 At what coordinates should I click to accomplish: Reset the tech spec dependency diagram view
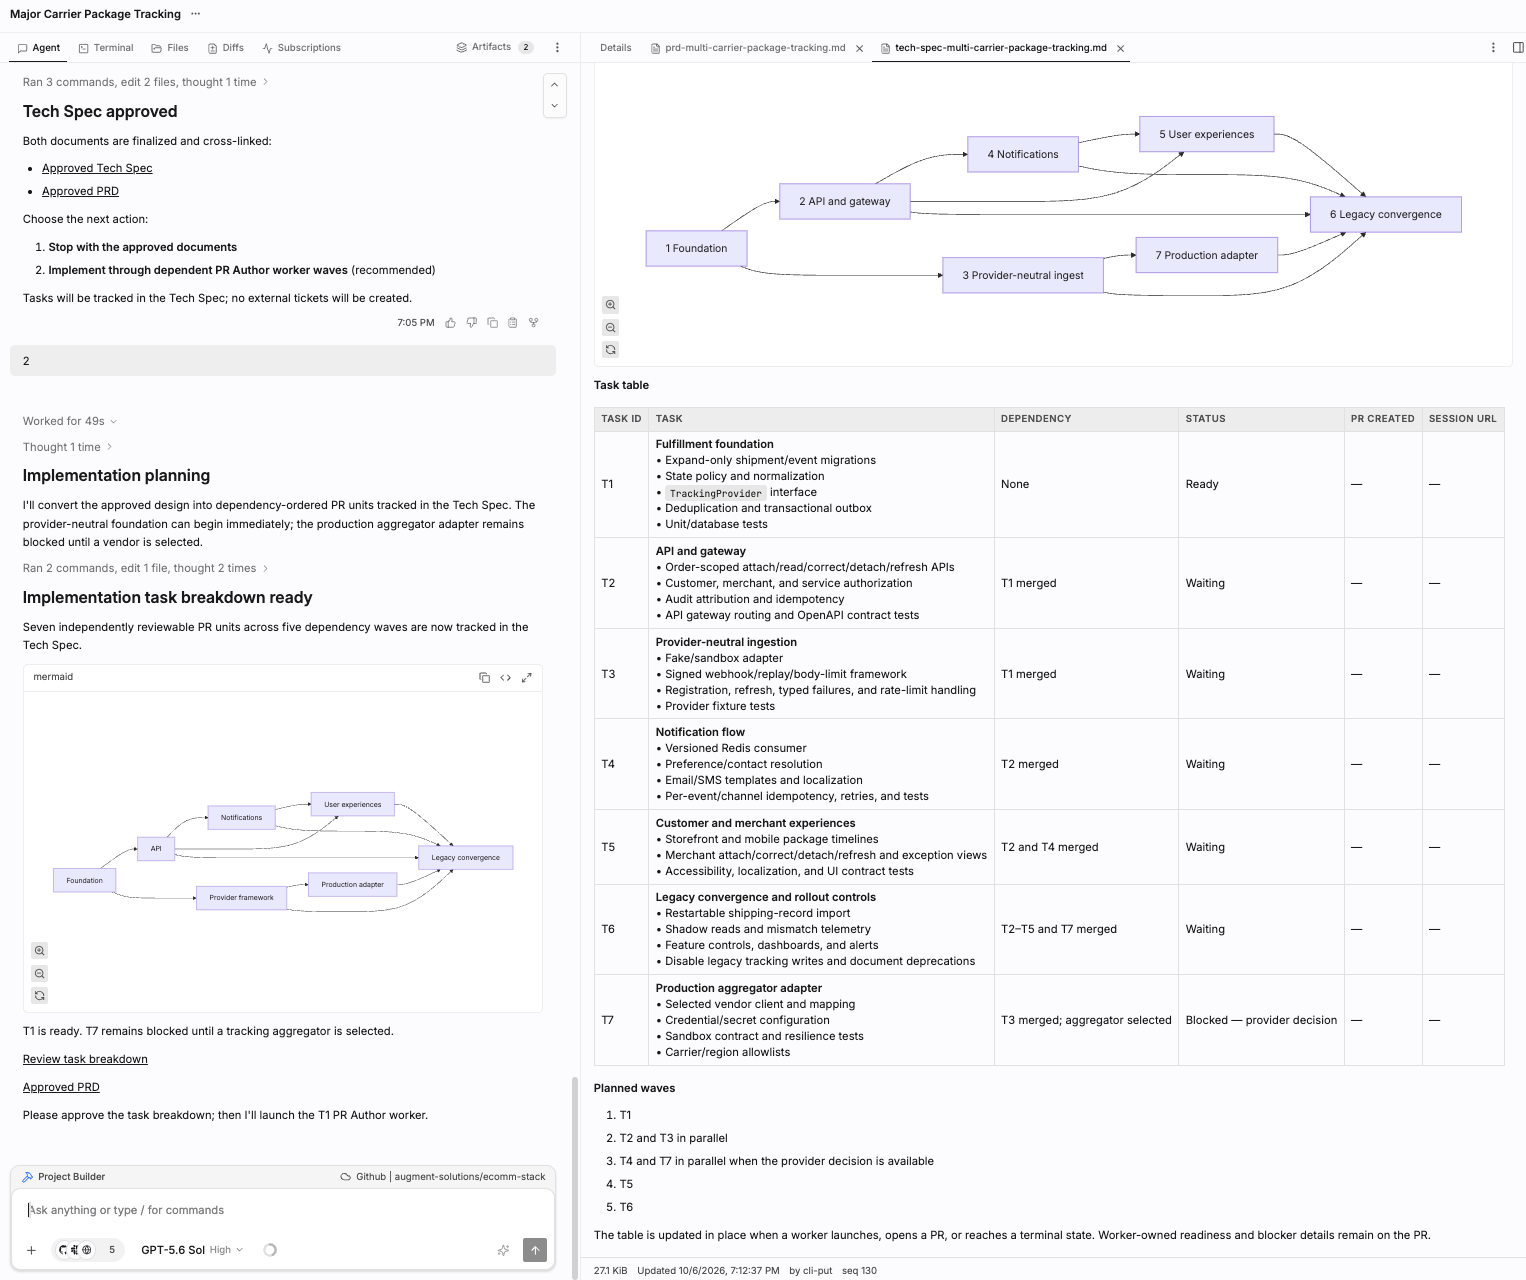coord(611,350)
